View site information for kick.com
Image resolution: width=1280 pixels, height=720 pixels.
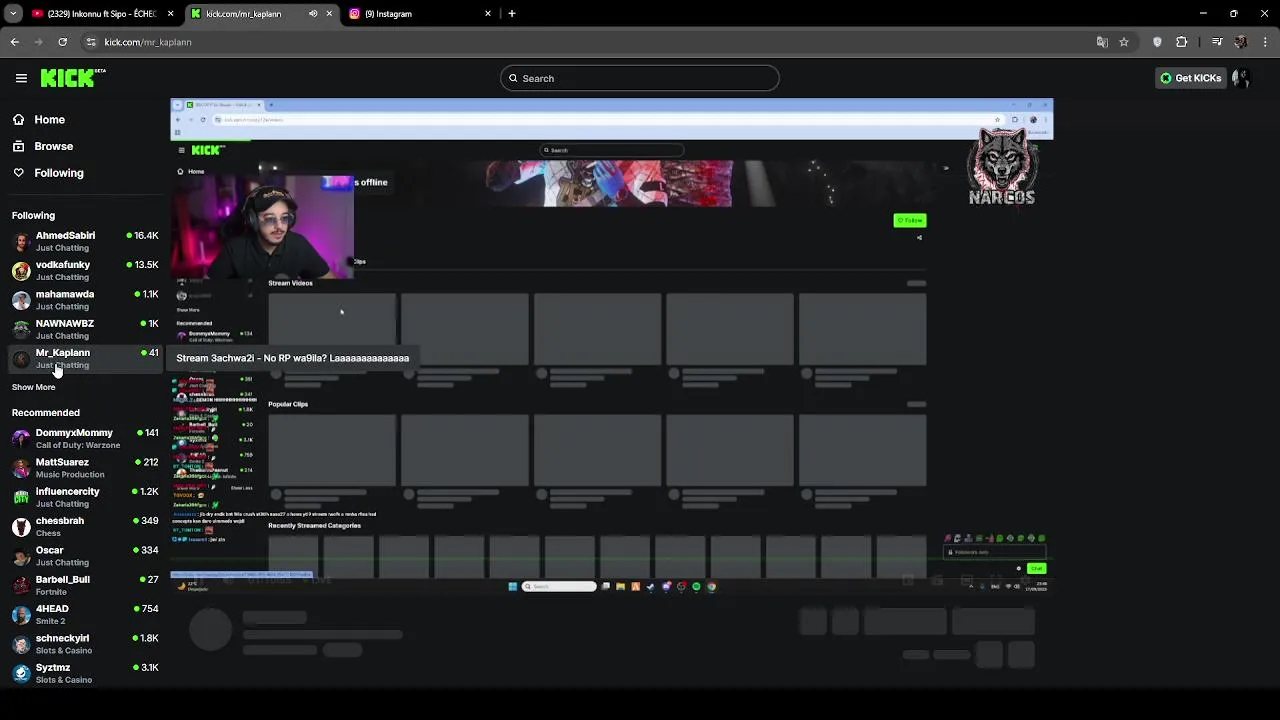[91, 42]
